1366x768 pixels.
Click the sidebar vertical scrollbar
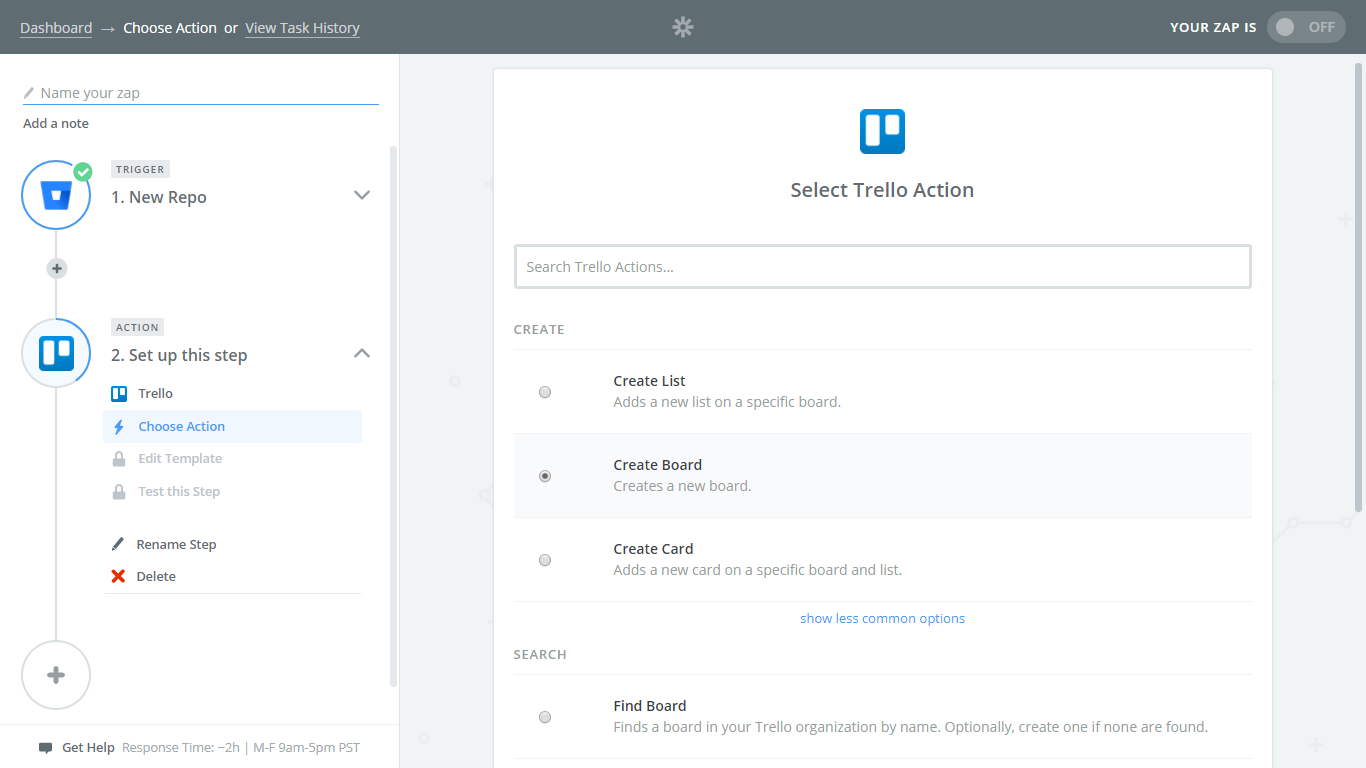393,416
